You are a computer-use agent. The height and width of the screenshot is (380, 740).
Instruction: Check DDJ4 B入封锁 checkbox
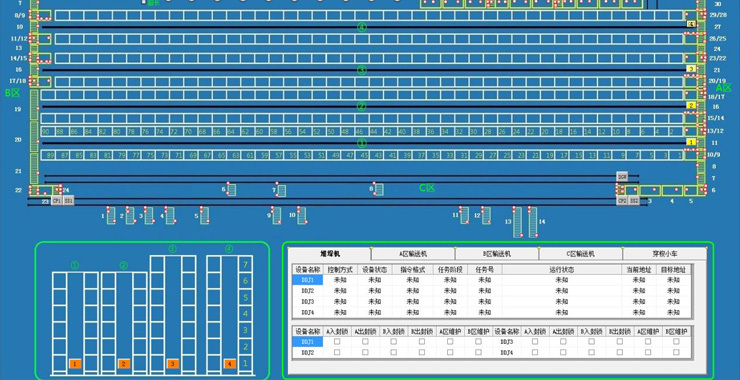(591, 352)
